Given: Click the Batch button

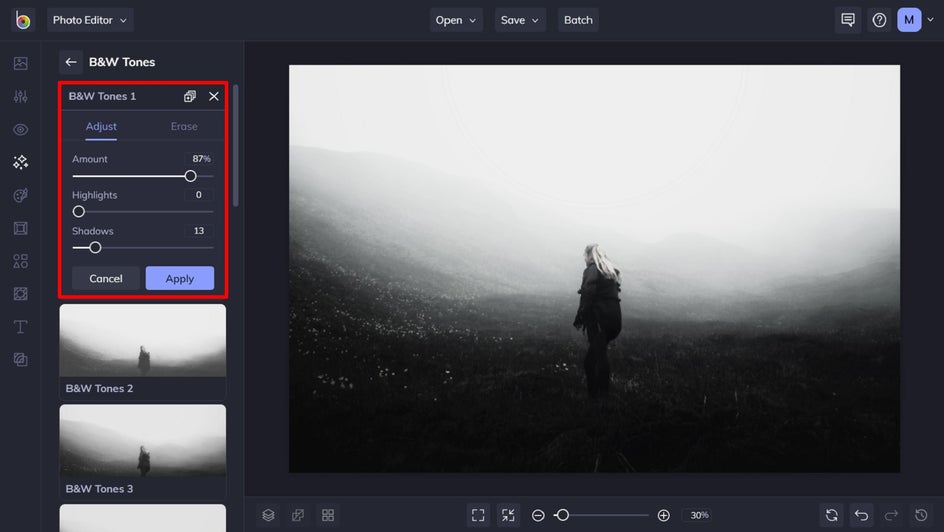Looking at the screenshot, I should click(x=578, y=20).
